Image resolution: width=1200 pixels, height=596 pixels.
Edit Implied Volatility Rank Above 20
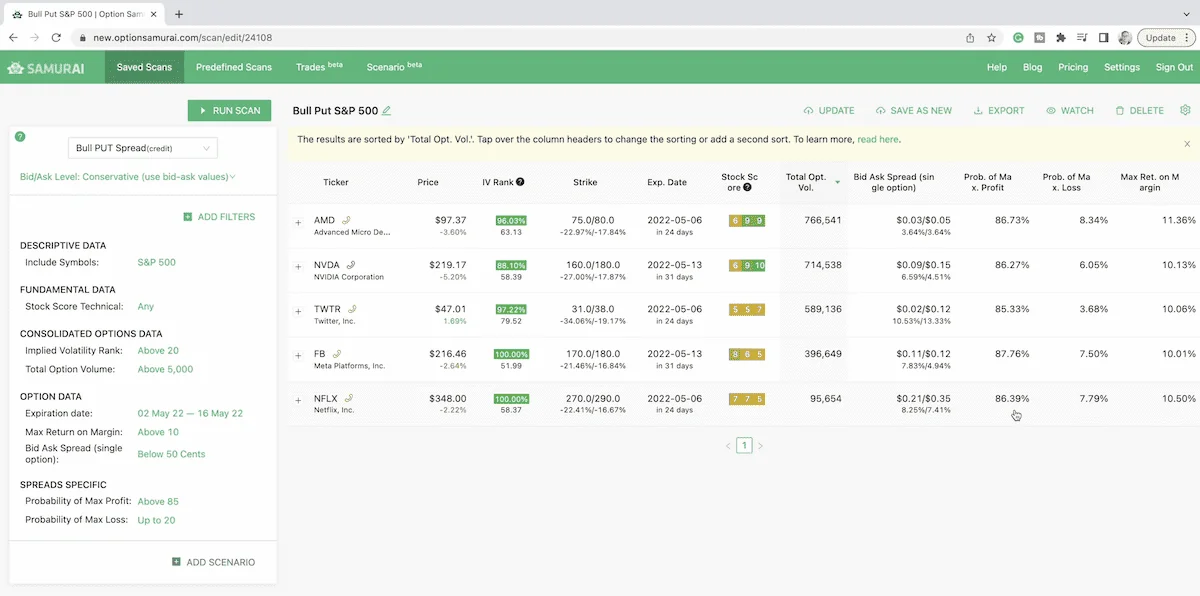pos(158,351)
